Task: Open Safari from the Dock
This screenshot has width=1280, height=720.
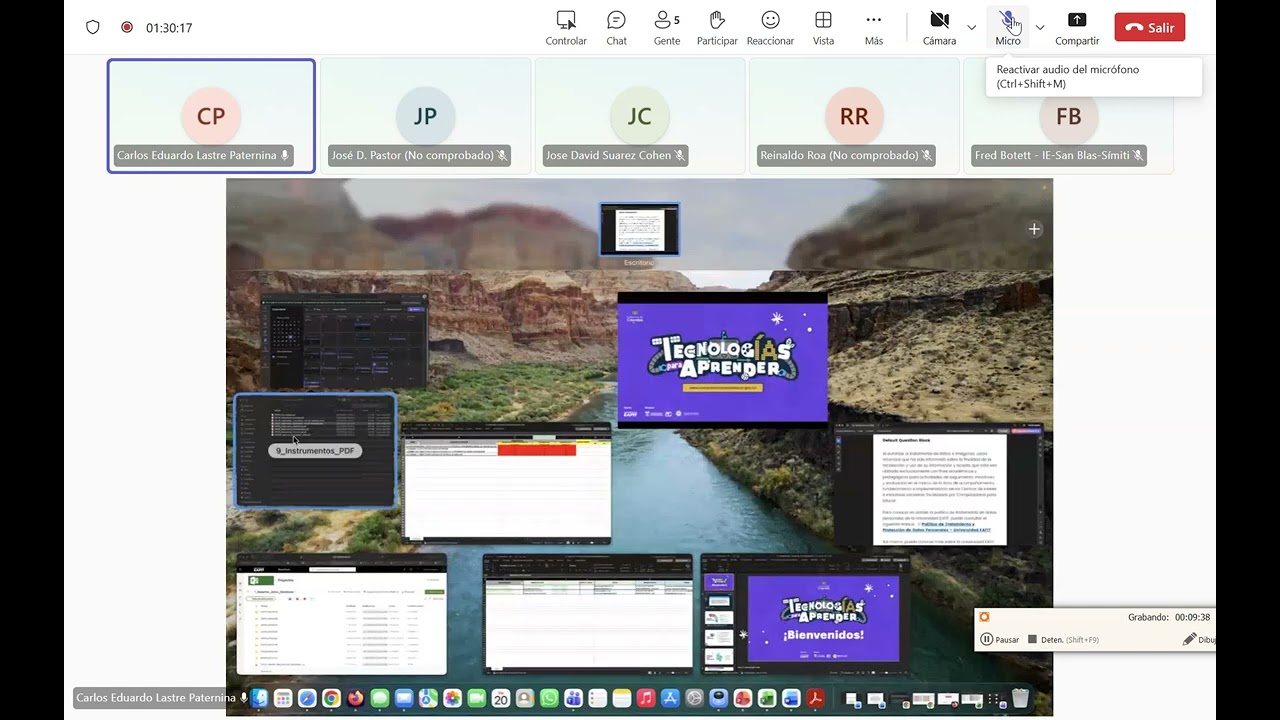Action: pyautogui.click(x=307, y=698)
